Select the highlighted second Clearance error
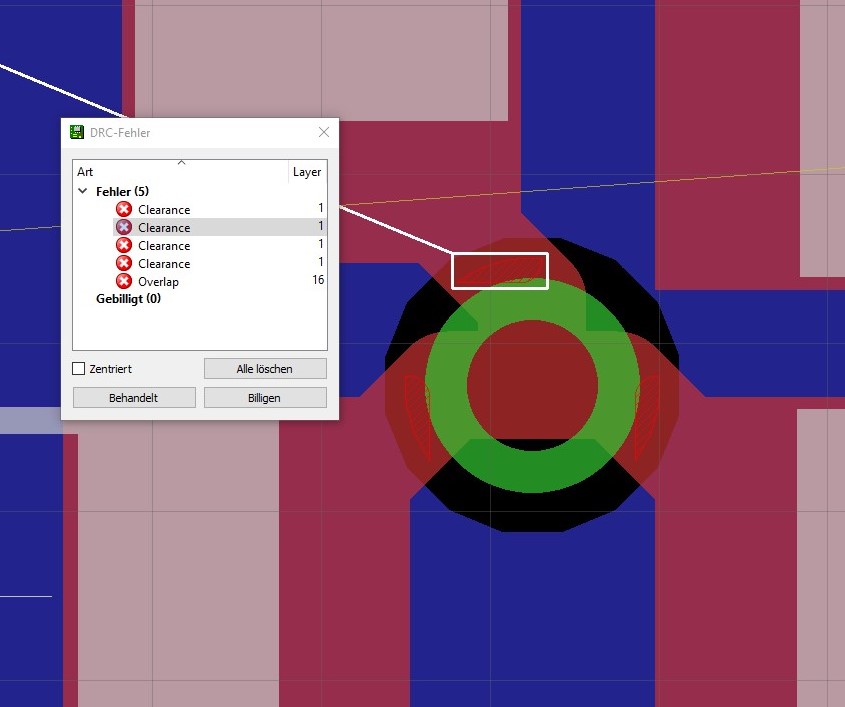Image resolution: width=845 pixels, height=707 pixels. click(219, 227)
